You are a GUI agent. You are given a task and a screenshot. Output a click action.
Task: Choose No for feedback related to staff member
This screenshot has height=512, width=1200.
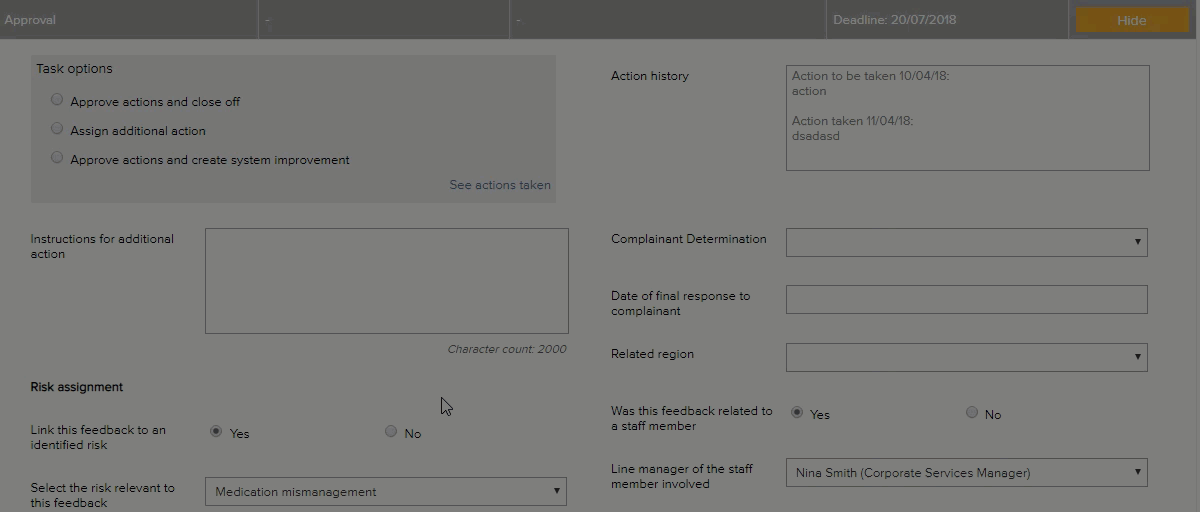[972, 412]
